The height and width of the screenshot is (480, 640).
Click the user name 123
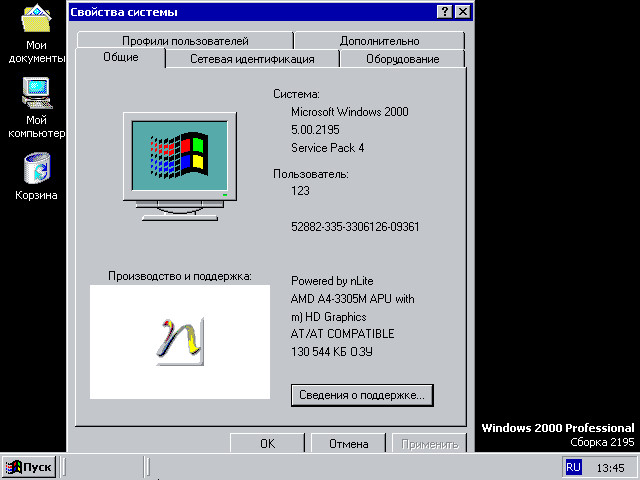(x=300, y=191)
